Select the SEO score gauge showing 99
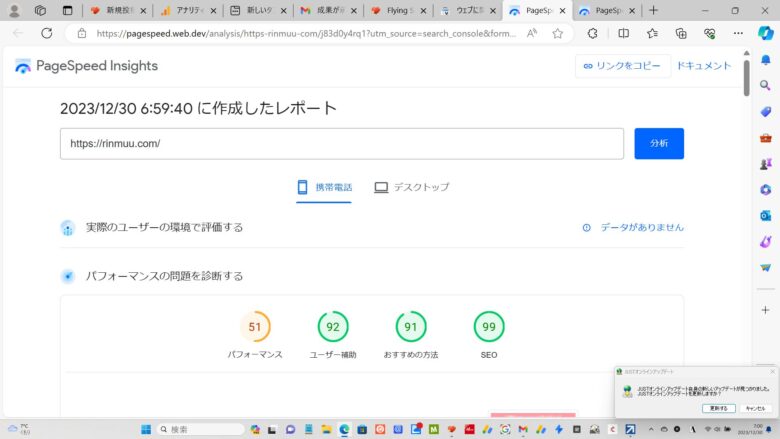Screen dimensions: 780x439 pos(489,327)
